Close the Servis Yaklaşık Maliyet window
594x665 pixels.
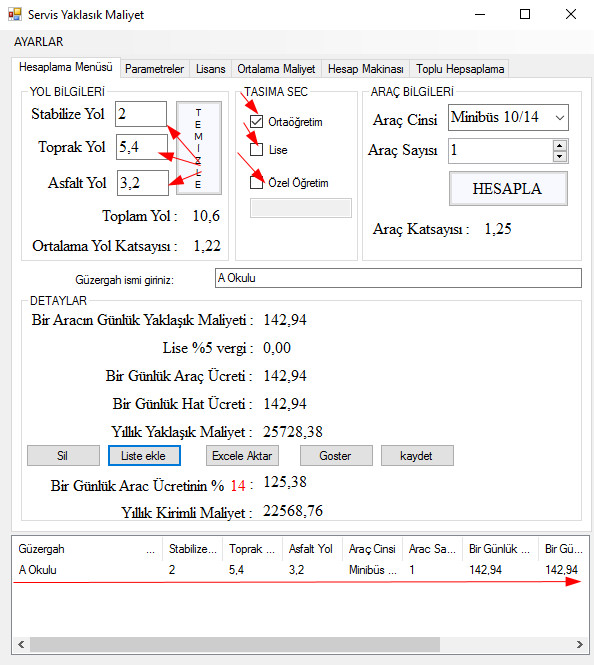(x=571, y=14)
